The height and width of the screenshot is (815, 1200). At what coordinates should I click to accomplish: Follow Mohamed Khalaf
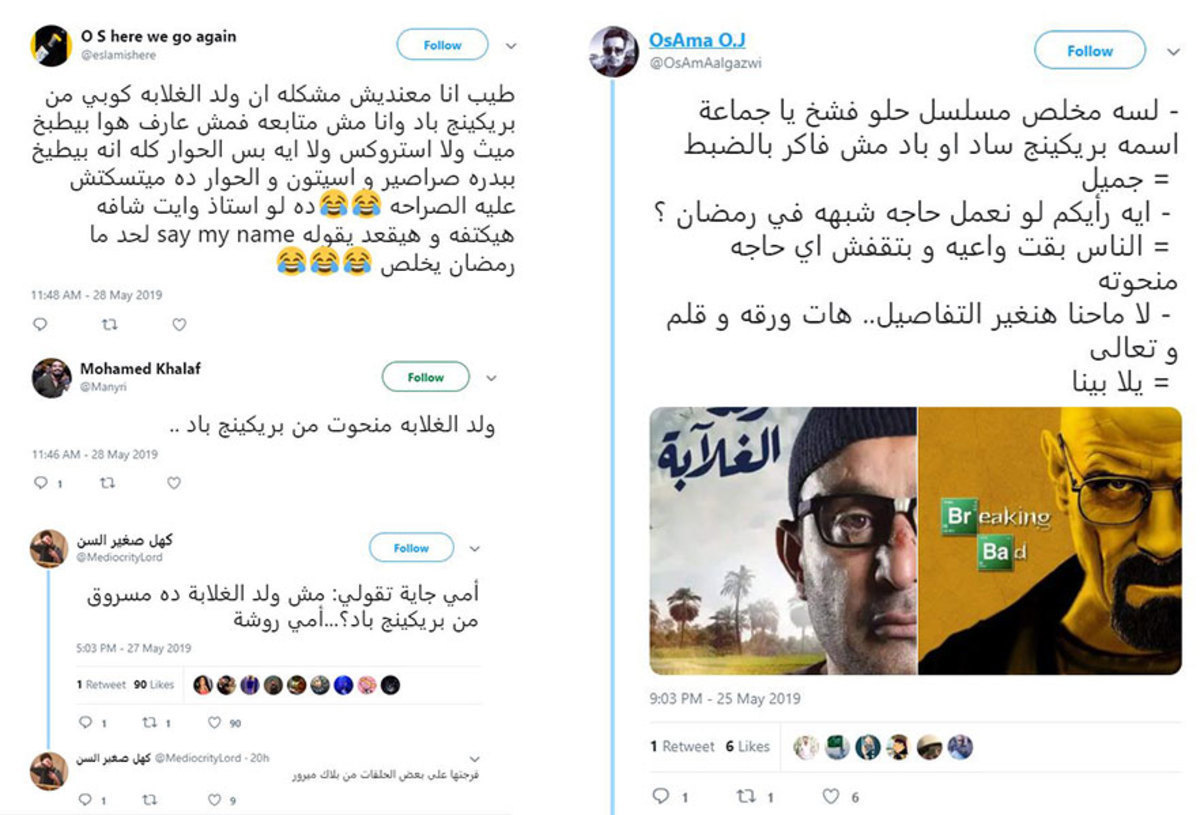pos(425,377)
